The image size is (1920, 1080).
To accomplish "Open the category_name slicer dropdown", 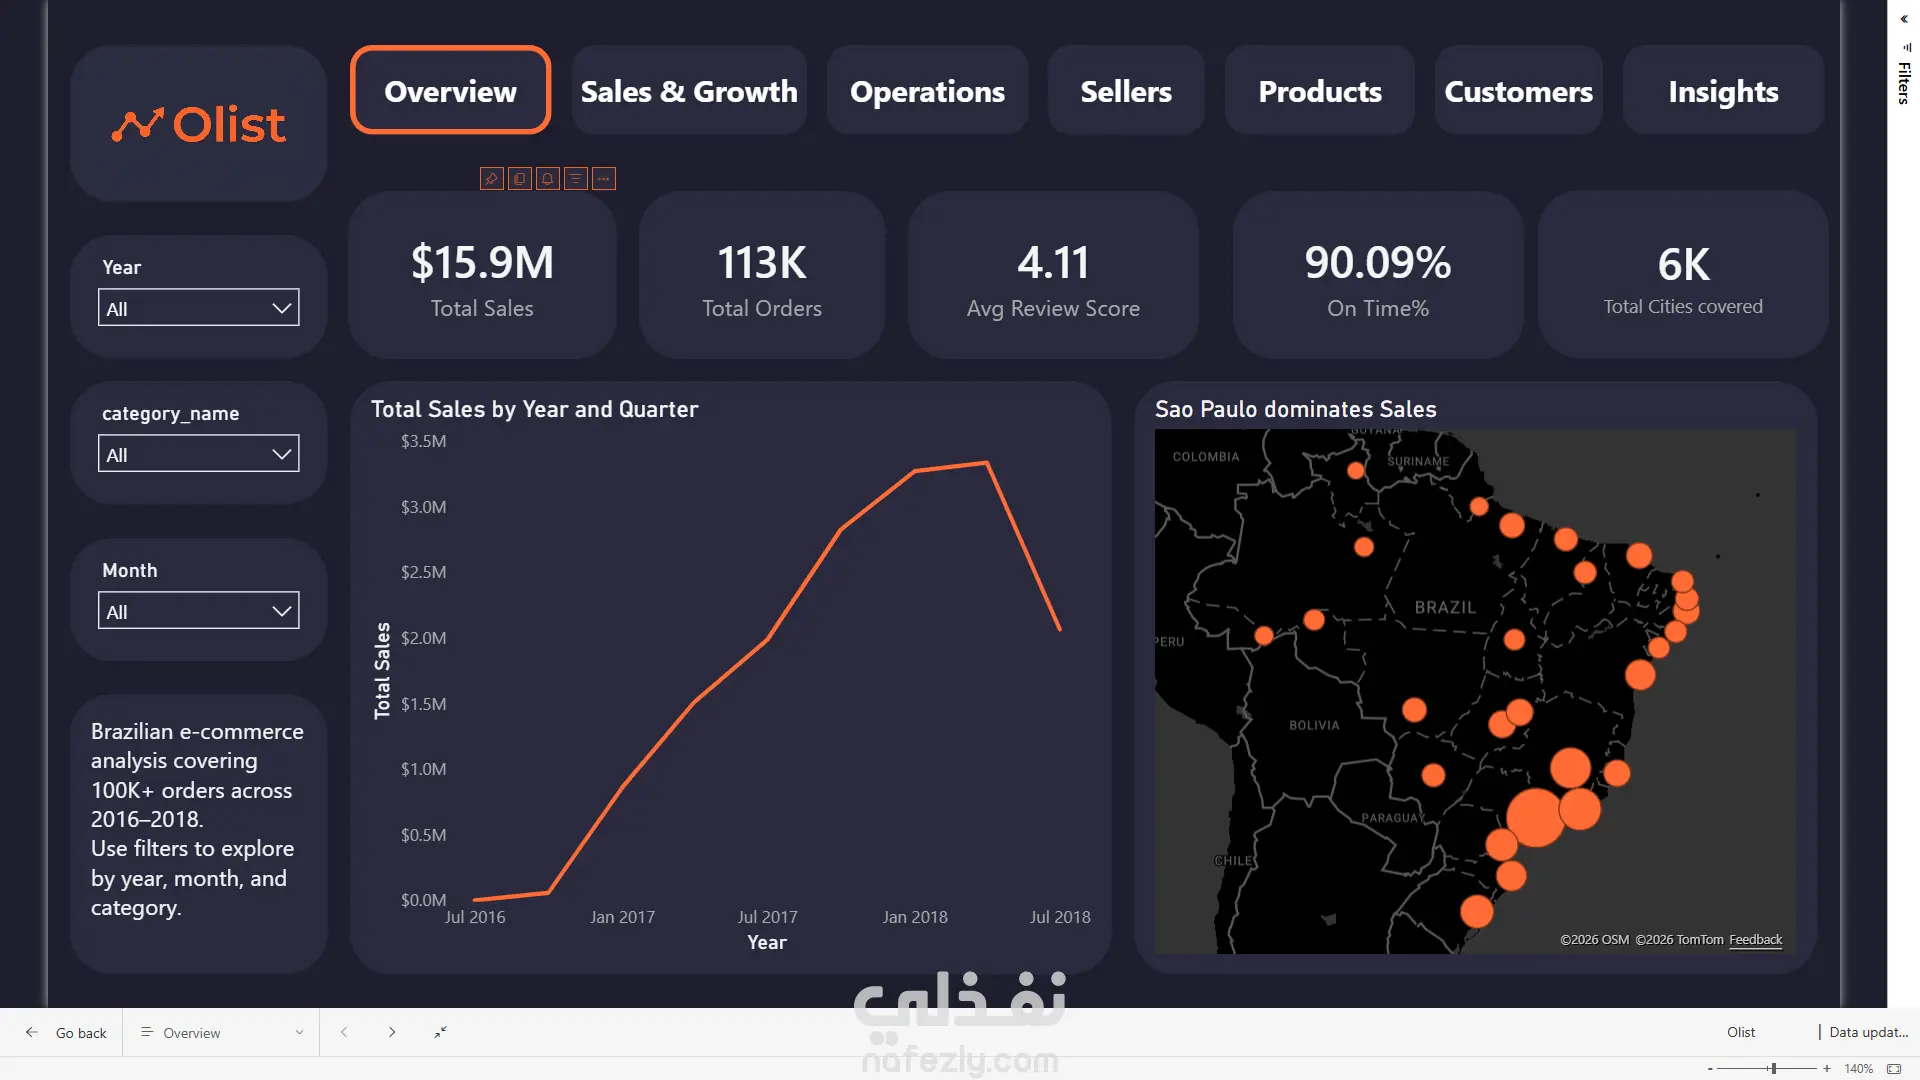I will (199, 454).
